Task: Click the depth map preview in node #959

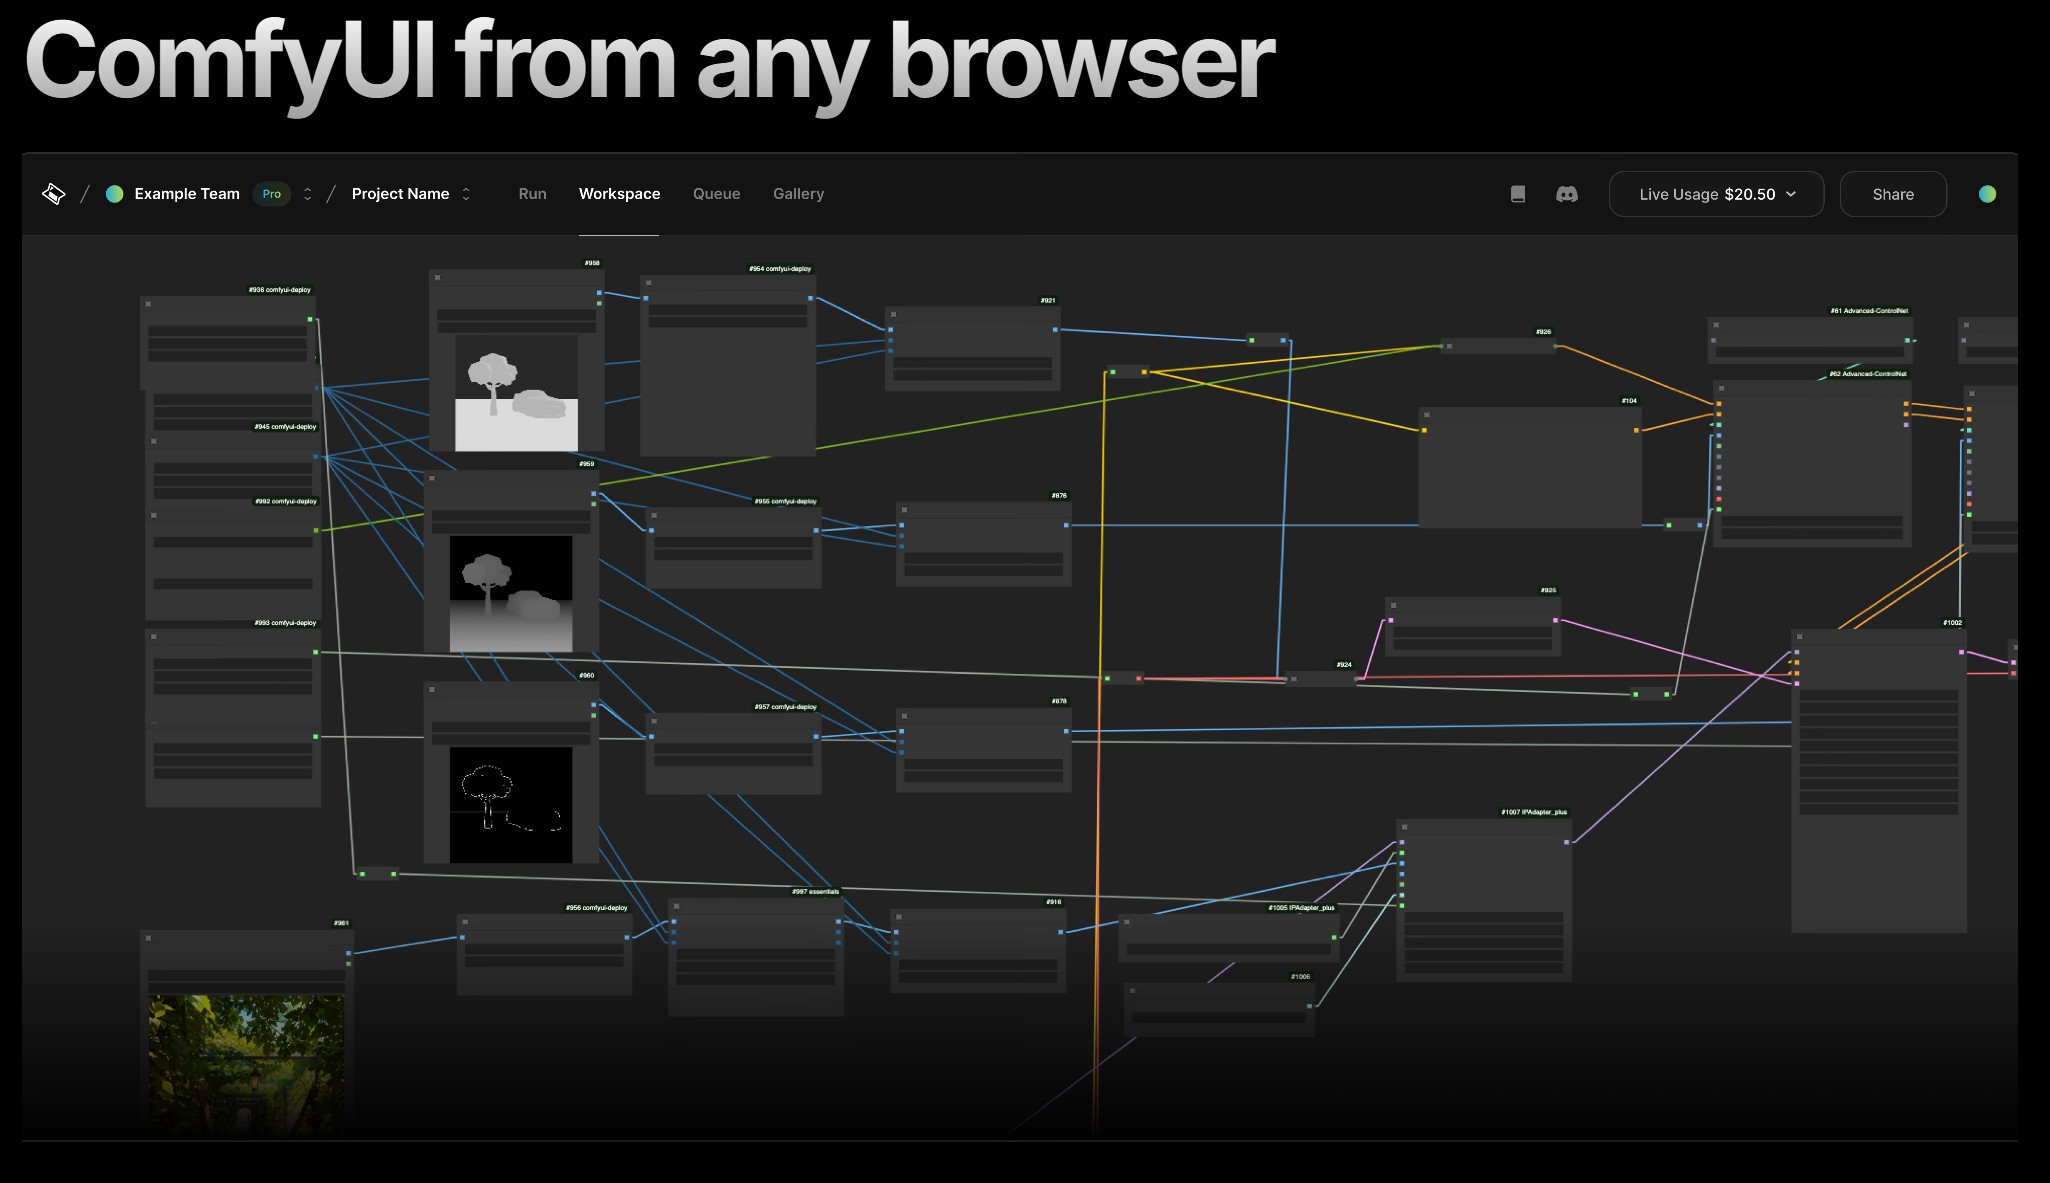Action: pos(510,594)
